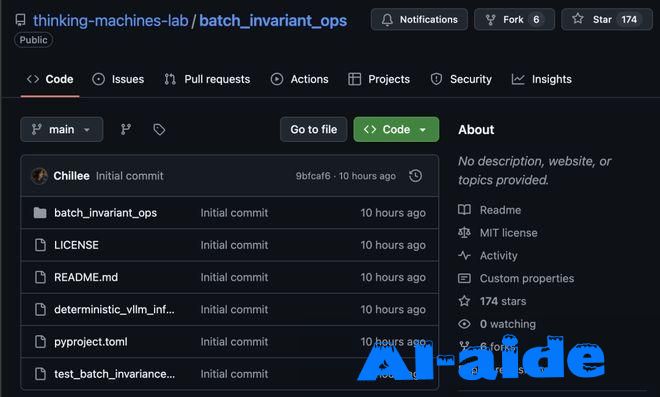
Task: Click the book icon beside Readme
Action: (x=464, y=210)
